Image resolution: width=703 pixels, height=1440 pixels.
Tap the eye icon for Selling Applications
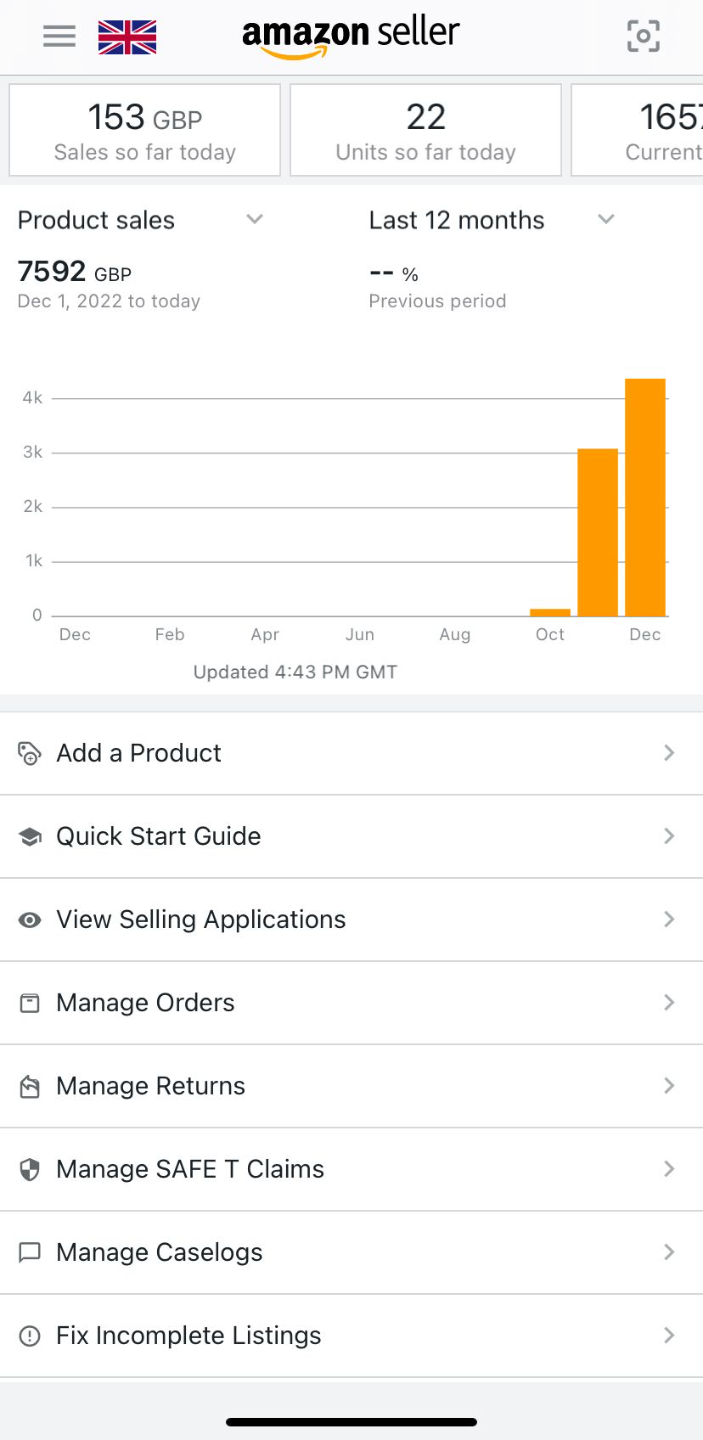coord(30,920)
